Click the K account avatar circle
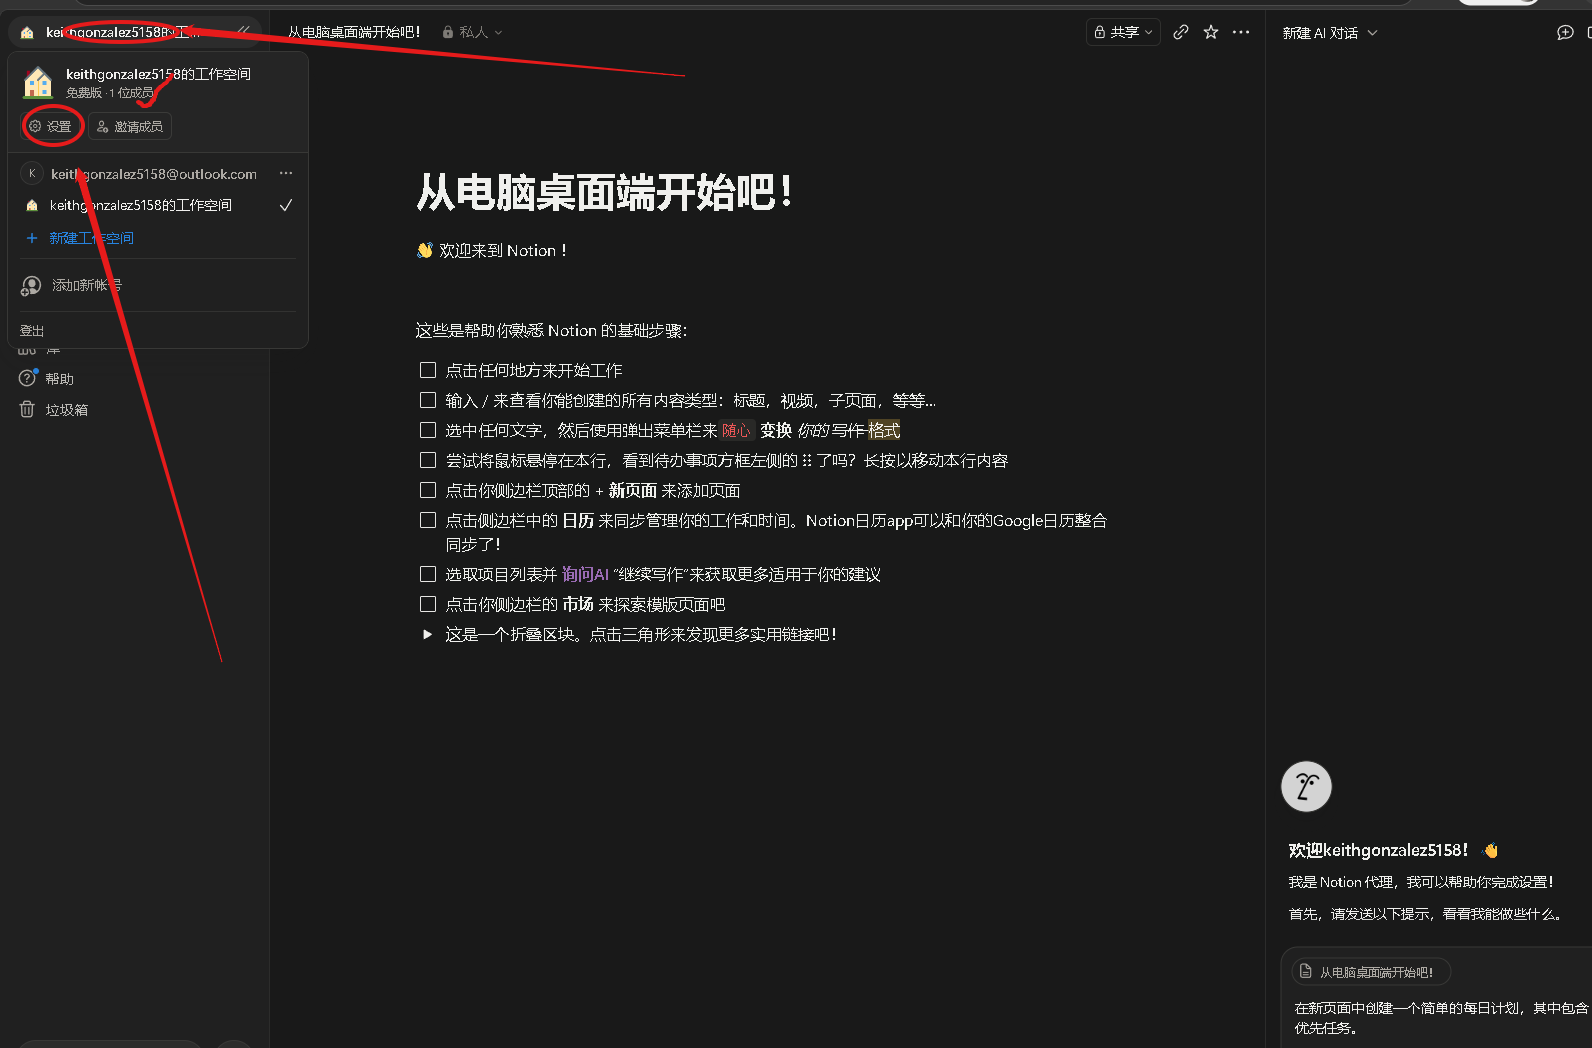 pyautogui.click(x=32, y=173)
